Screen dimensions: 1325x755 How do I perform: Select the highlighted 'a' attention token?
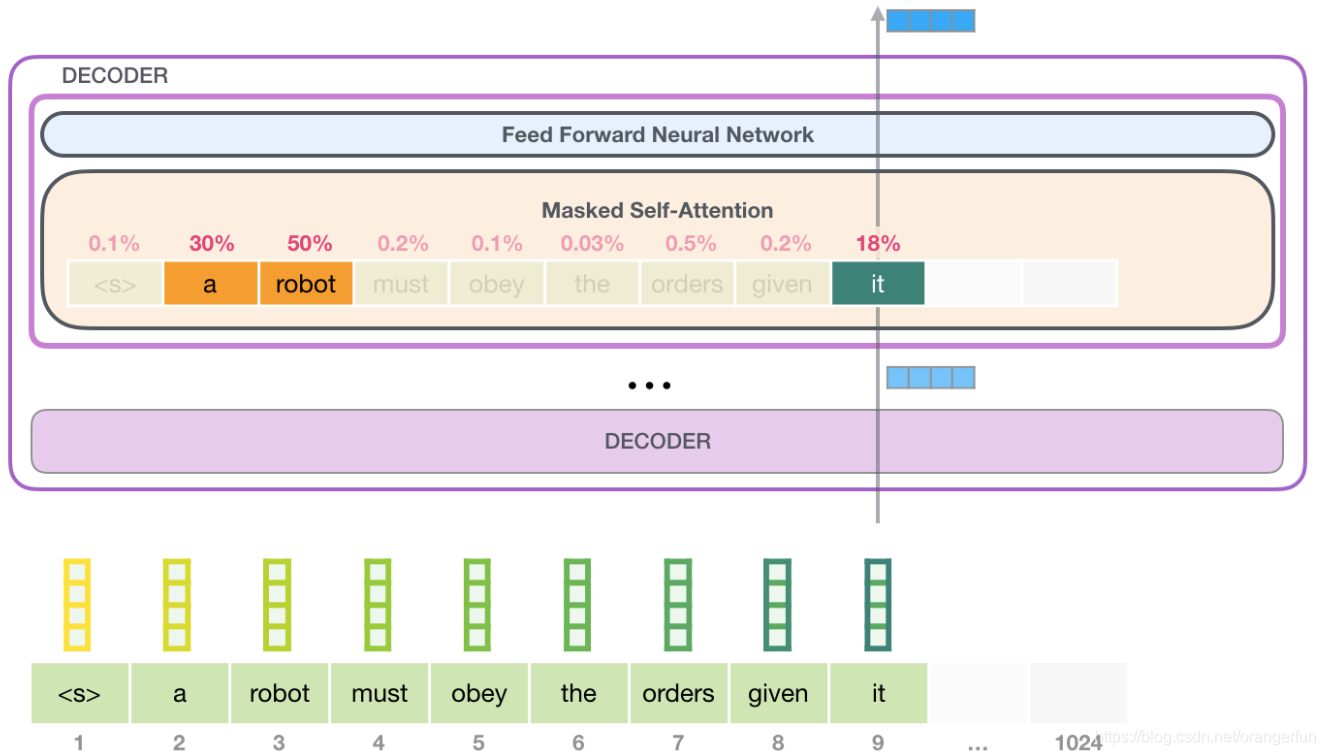click(x=210, y=284)
